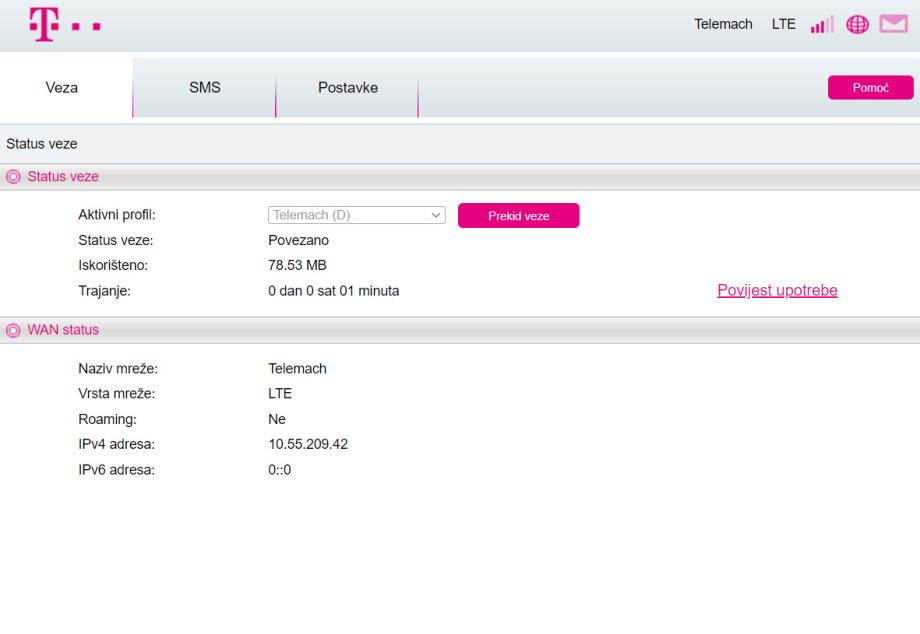
Task: Check the signal strength bars icon
Action: tap(822, 25)
